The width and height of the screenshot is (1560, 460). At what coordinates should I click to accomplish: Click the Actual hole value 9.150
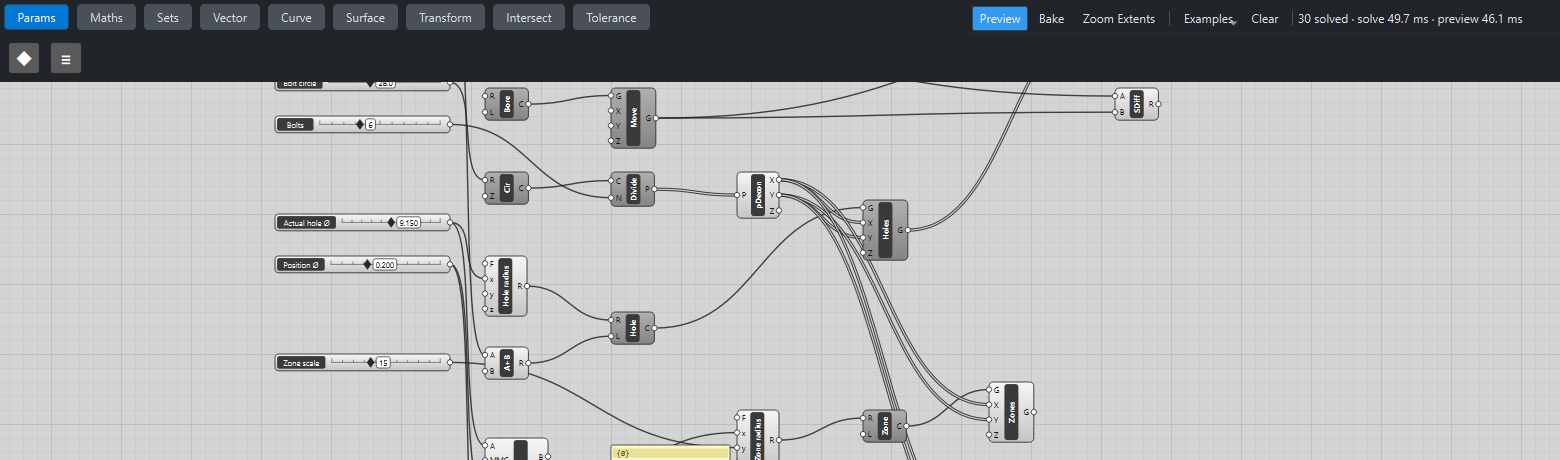click(408, 223)
